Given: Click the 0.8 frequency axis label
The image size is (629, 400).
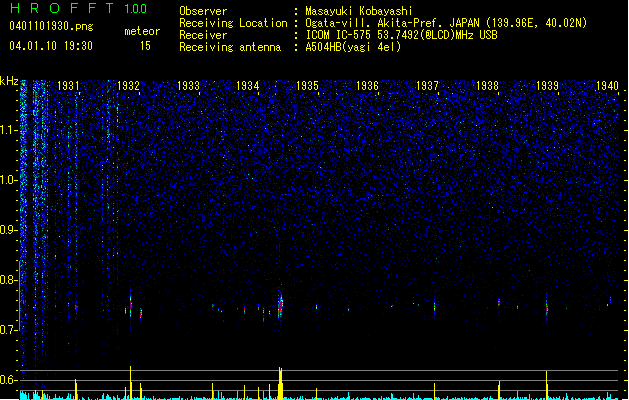Looking at the screenshot, I should coord(8,280).
